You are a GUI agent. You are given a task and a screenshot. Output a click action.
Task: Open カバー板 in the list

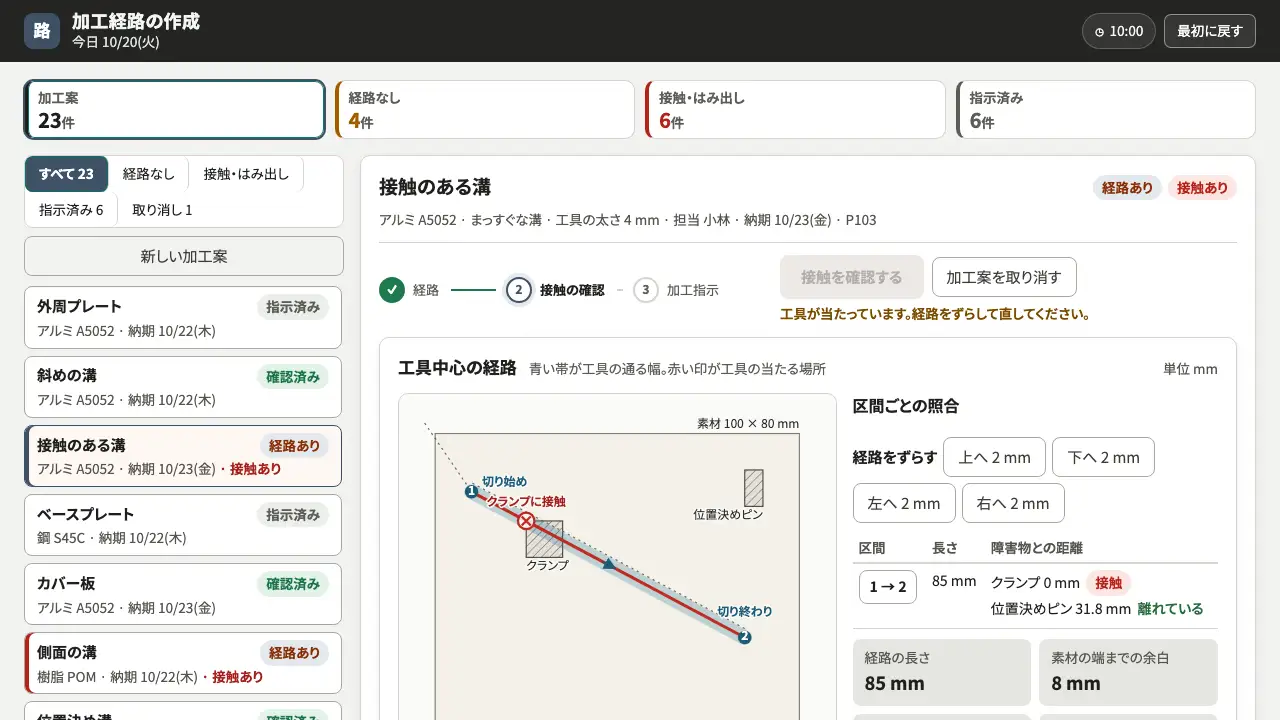(x=183, y=594)
